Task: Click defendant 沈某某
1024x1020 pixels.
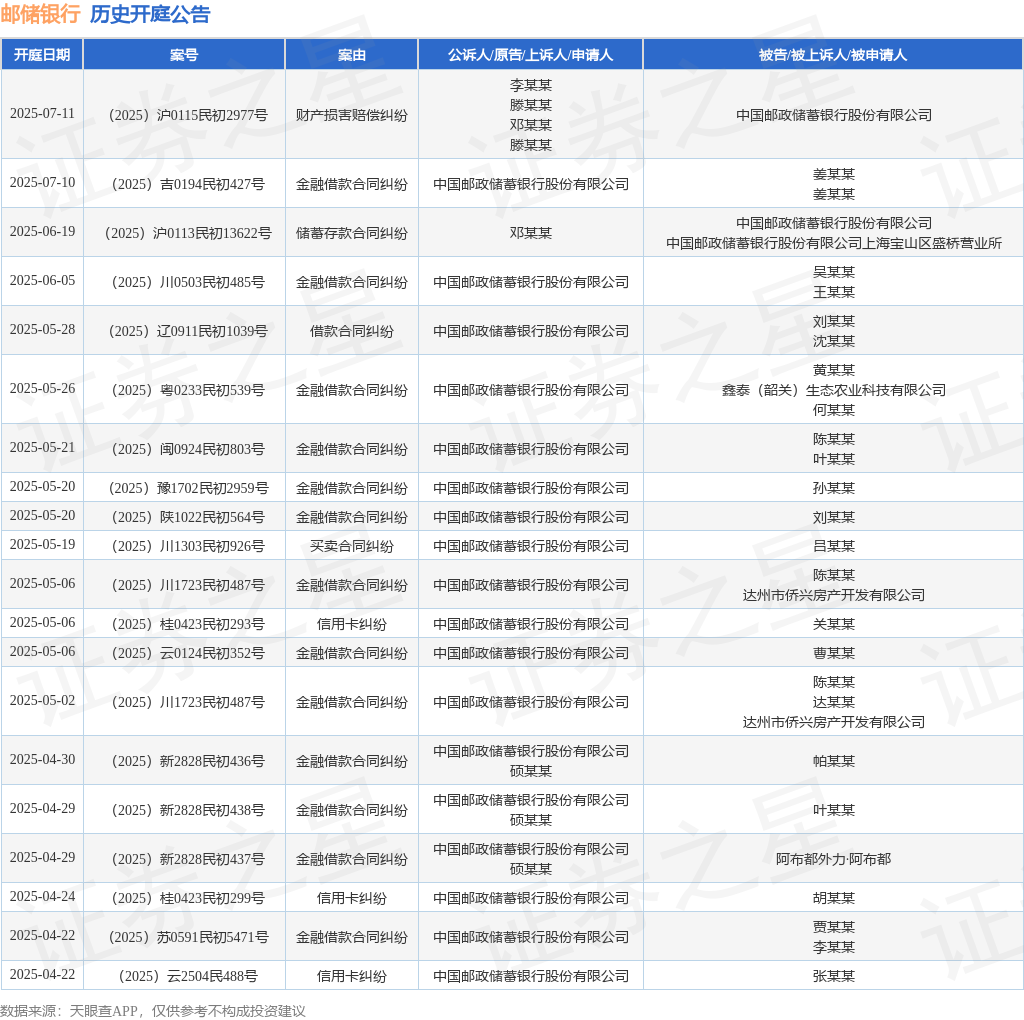Action: [x=834, y=341]
